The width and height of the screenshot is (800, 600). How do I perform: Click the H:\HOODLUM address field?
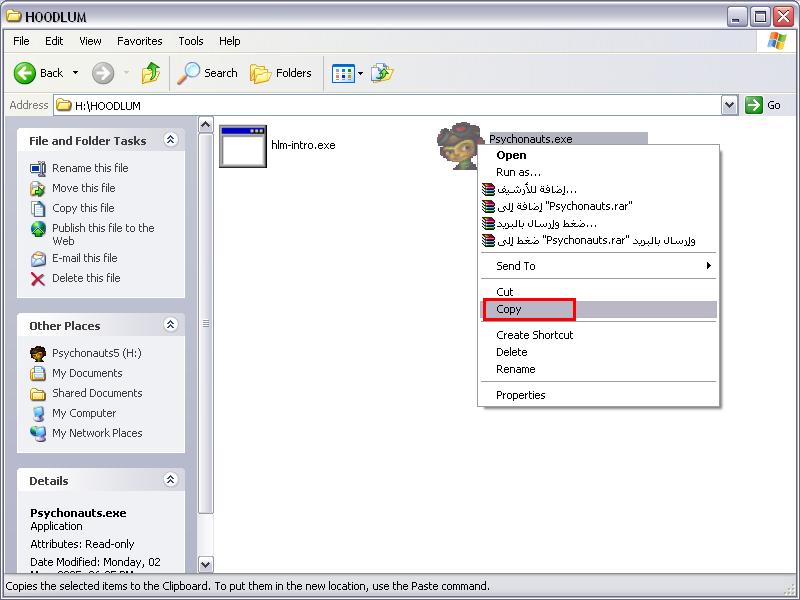pyautogui.click(x=390, y=105)
